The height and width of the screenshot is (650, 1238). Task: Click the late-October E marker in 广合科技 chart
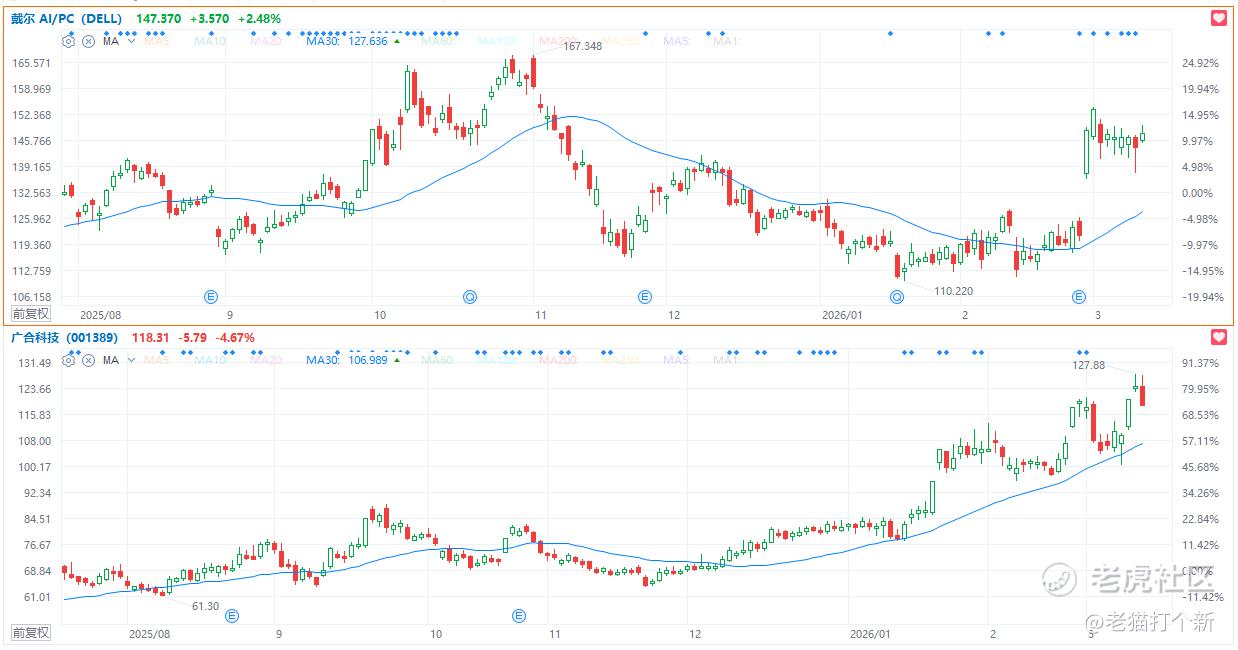coord(518,615)
